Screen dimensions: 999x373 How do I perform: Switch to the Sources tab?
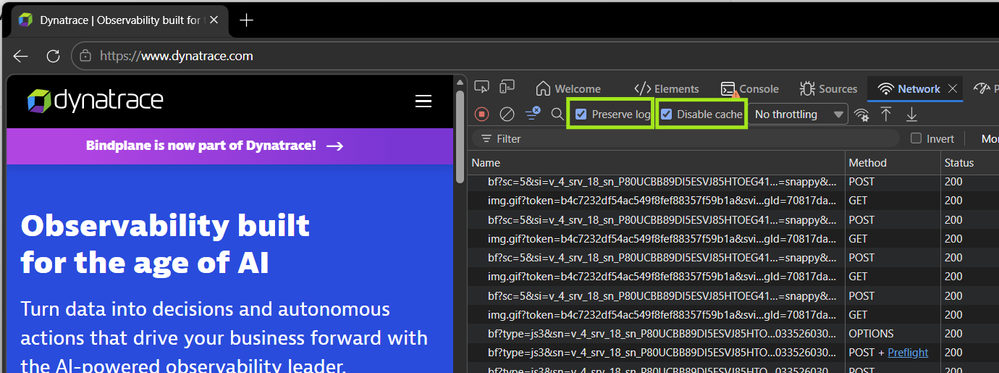coord(828,89)
